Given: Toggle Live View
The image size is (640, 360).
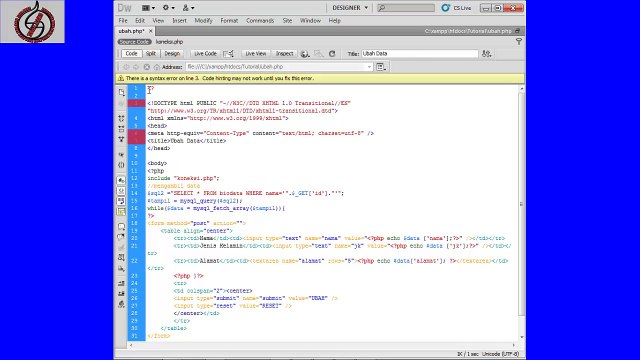Looking at the screenshot, I should [256, 53].
